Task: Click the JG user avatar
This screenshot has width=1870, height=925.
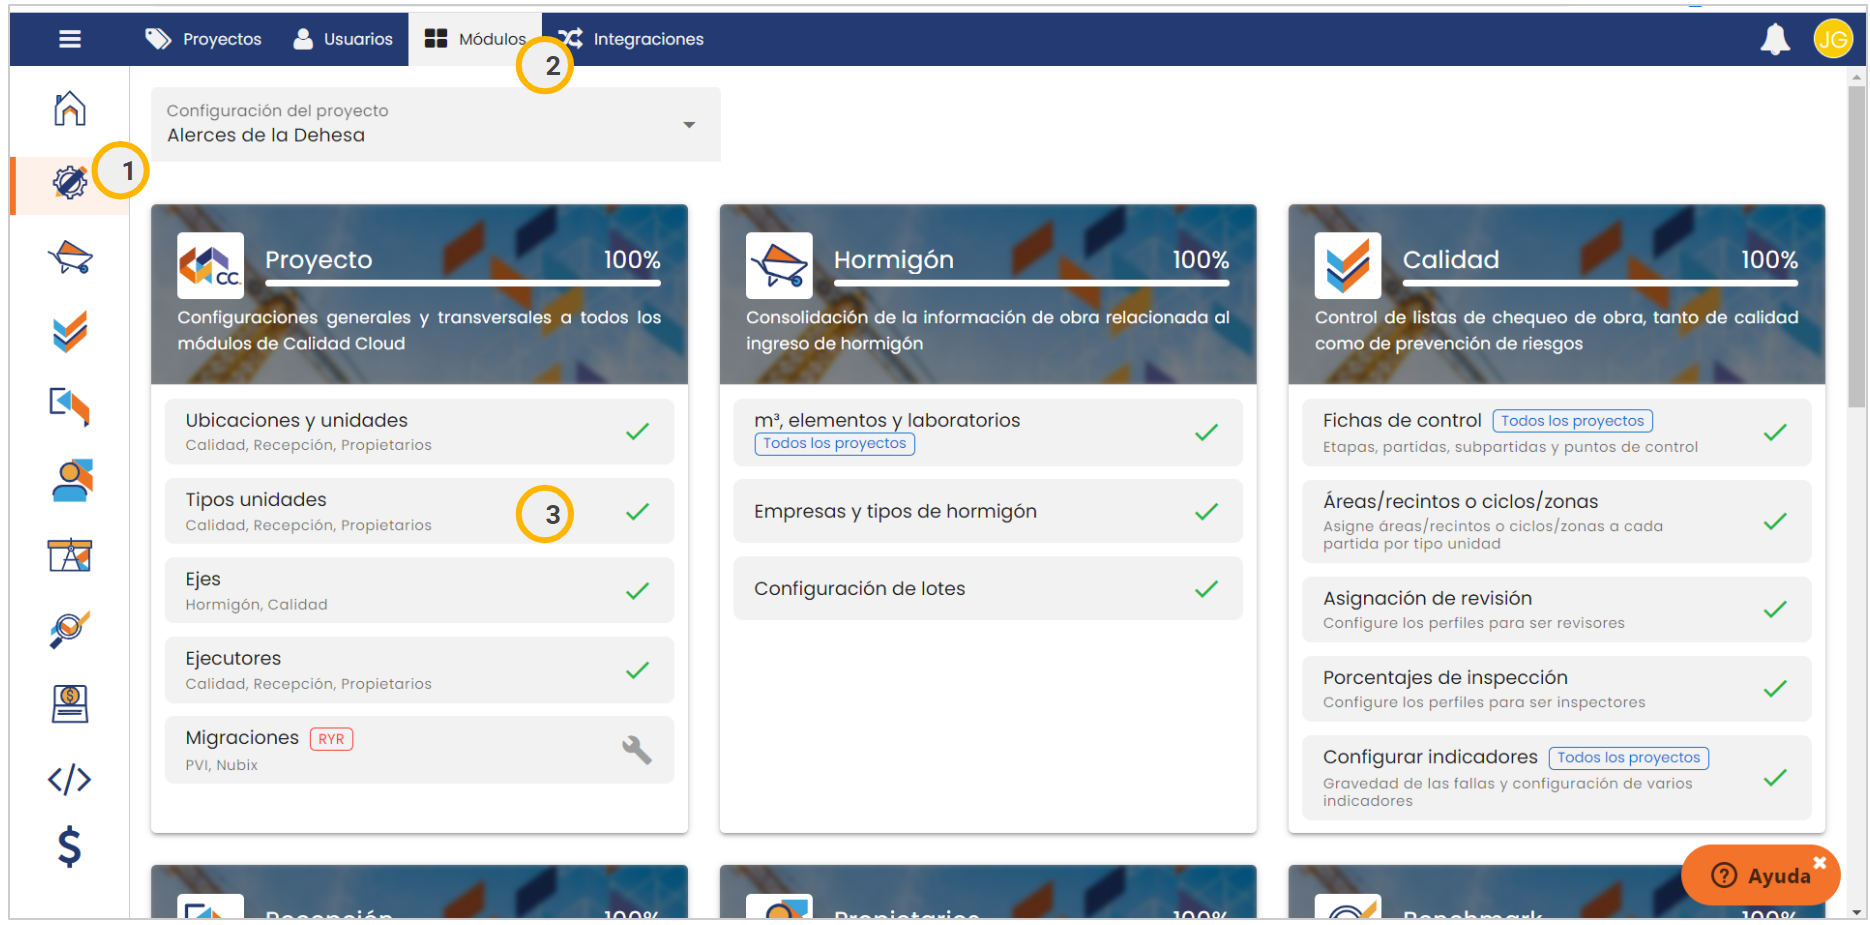Action: [x=1832, y=39]
